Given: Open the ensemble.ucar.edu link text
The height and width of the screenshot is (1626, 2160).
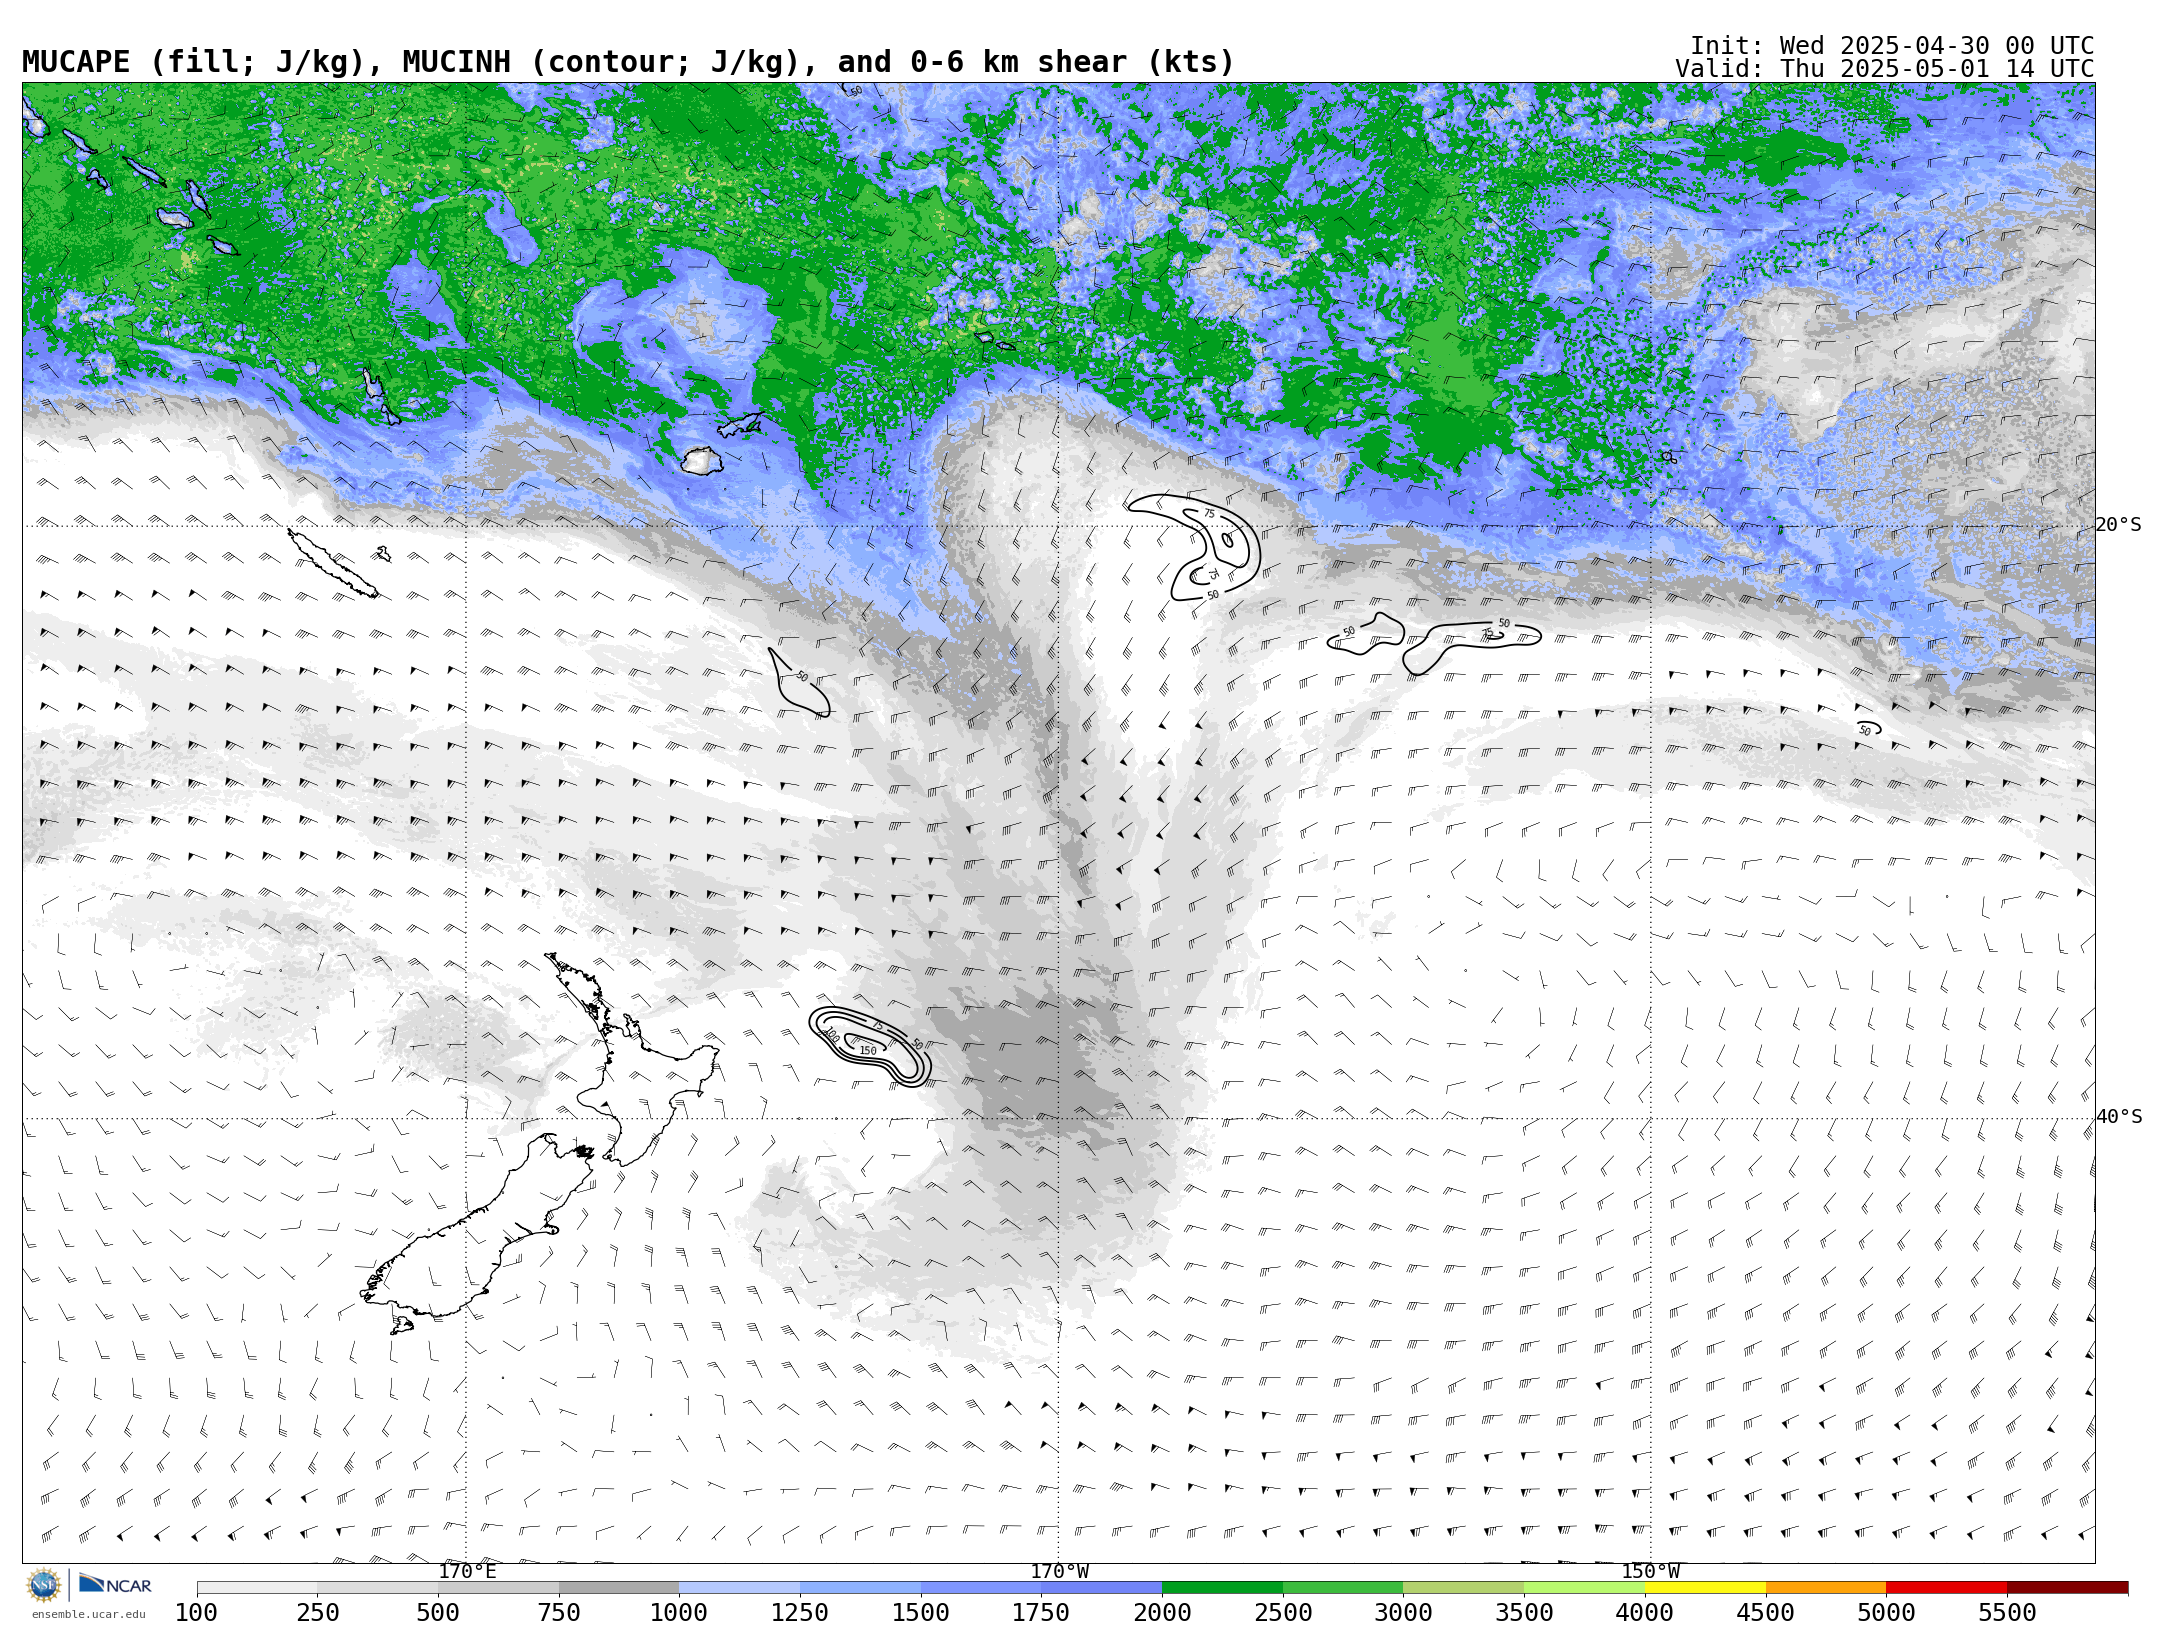Looking at the screenshot, I should (88, 1614).
